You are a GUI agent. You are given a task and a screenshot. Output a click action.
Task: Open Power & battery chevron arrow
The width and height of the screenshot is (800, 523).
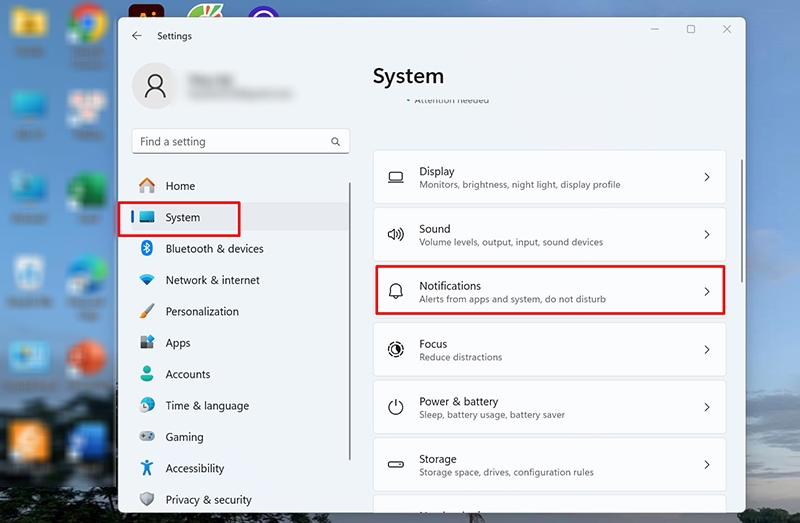(707, 407)
